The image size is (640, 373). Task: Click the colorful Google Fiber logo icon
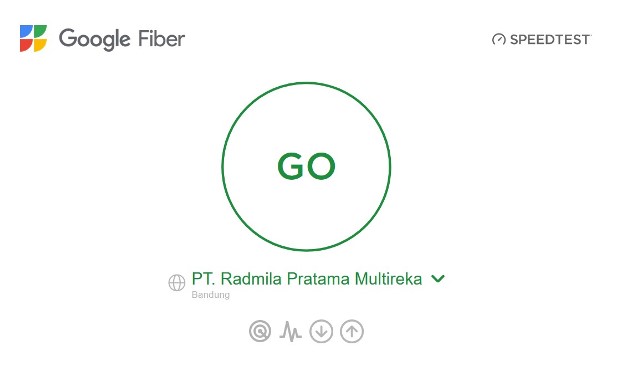33,38
